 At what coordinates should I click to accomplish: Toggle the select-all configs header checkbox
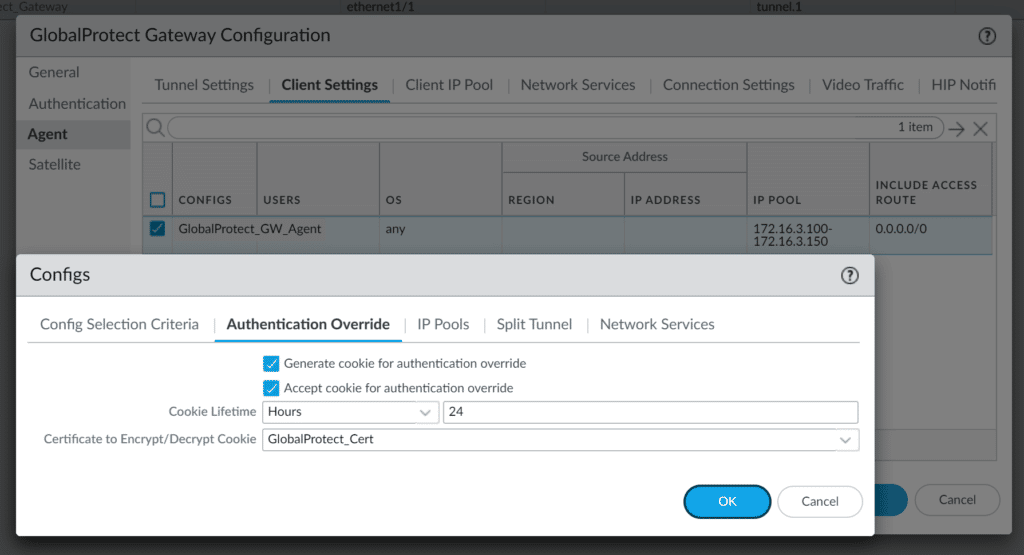click(x=157, y=200)
